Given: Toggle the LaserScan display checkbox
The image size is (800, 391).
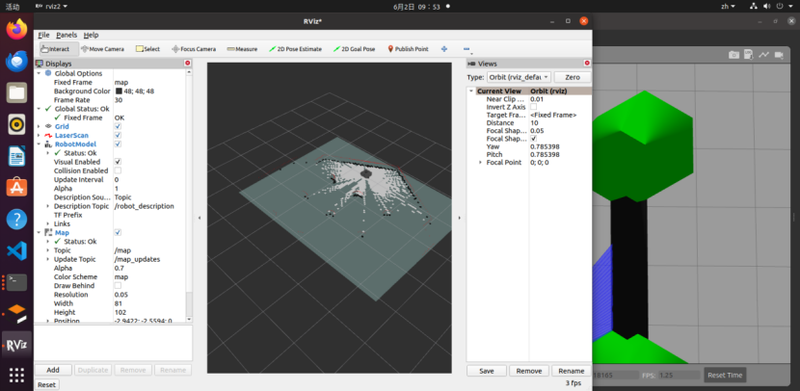Looking at the screenshot, I should (118, 135).
